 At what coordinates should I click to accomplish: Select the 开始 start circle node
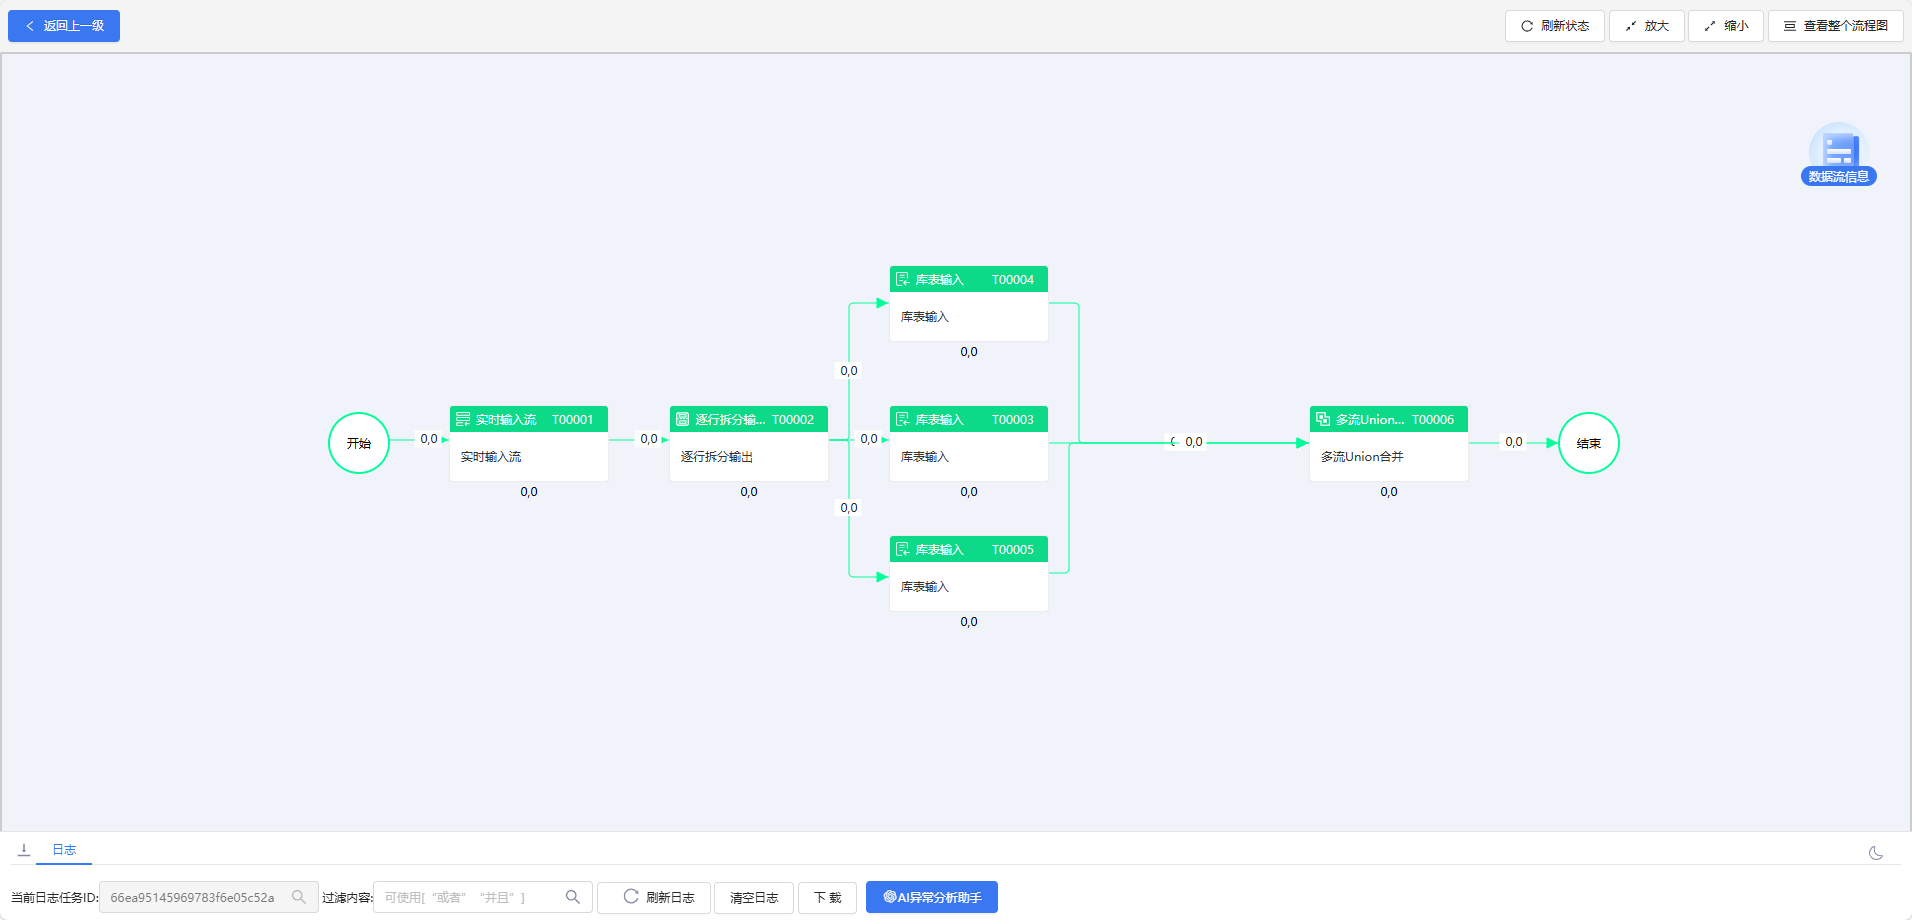[x=359, y=443]
